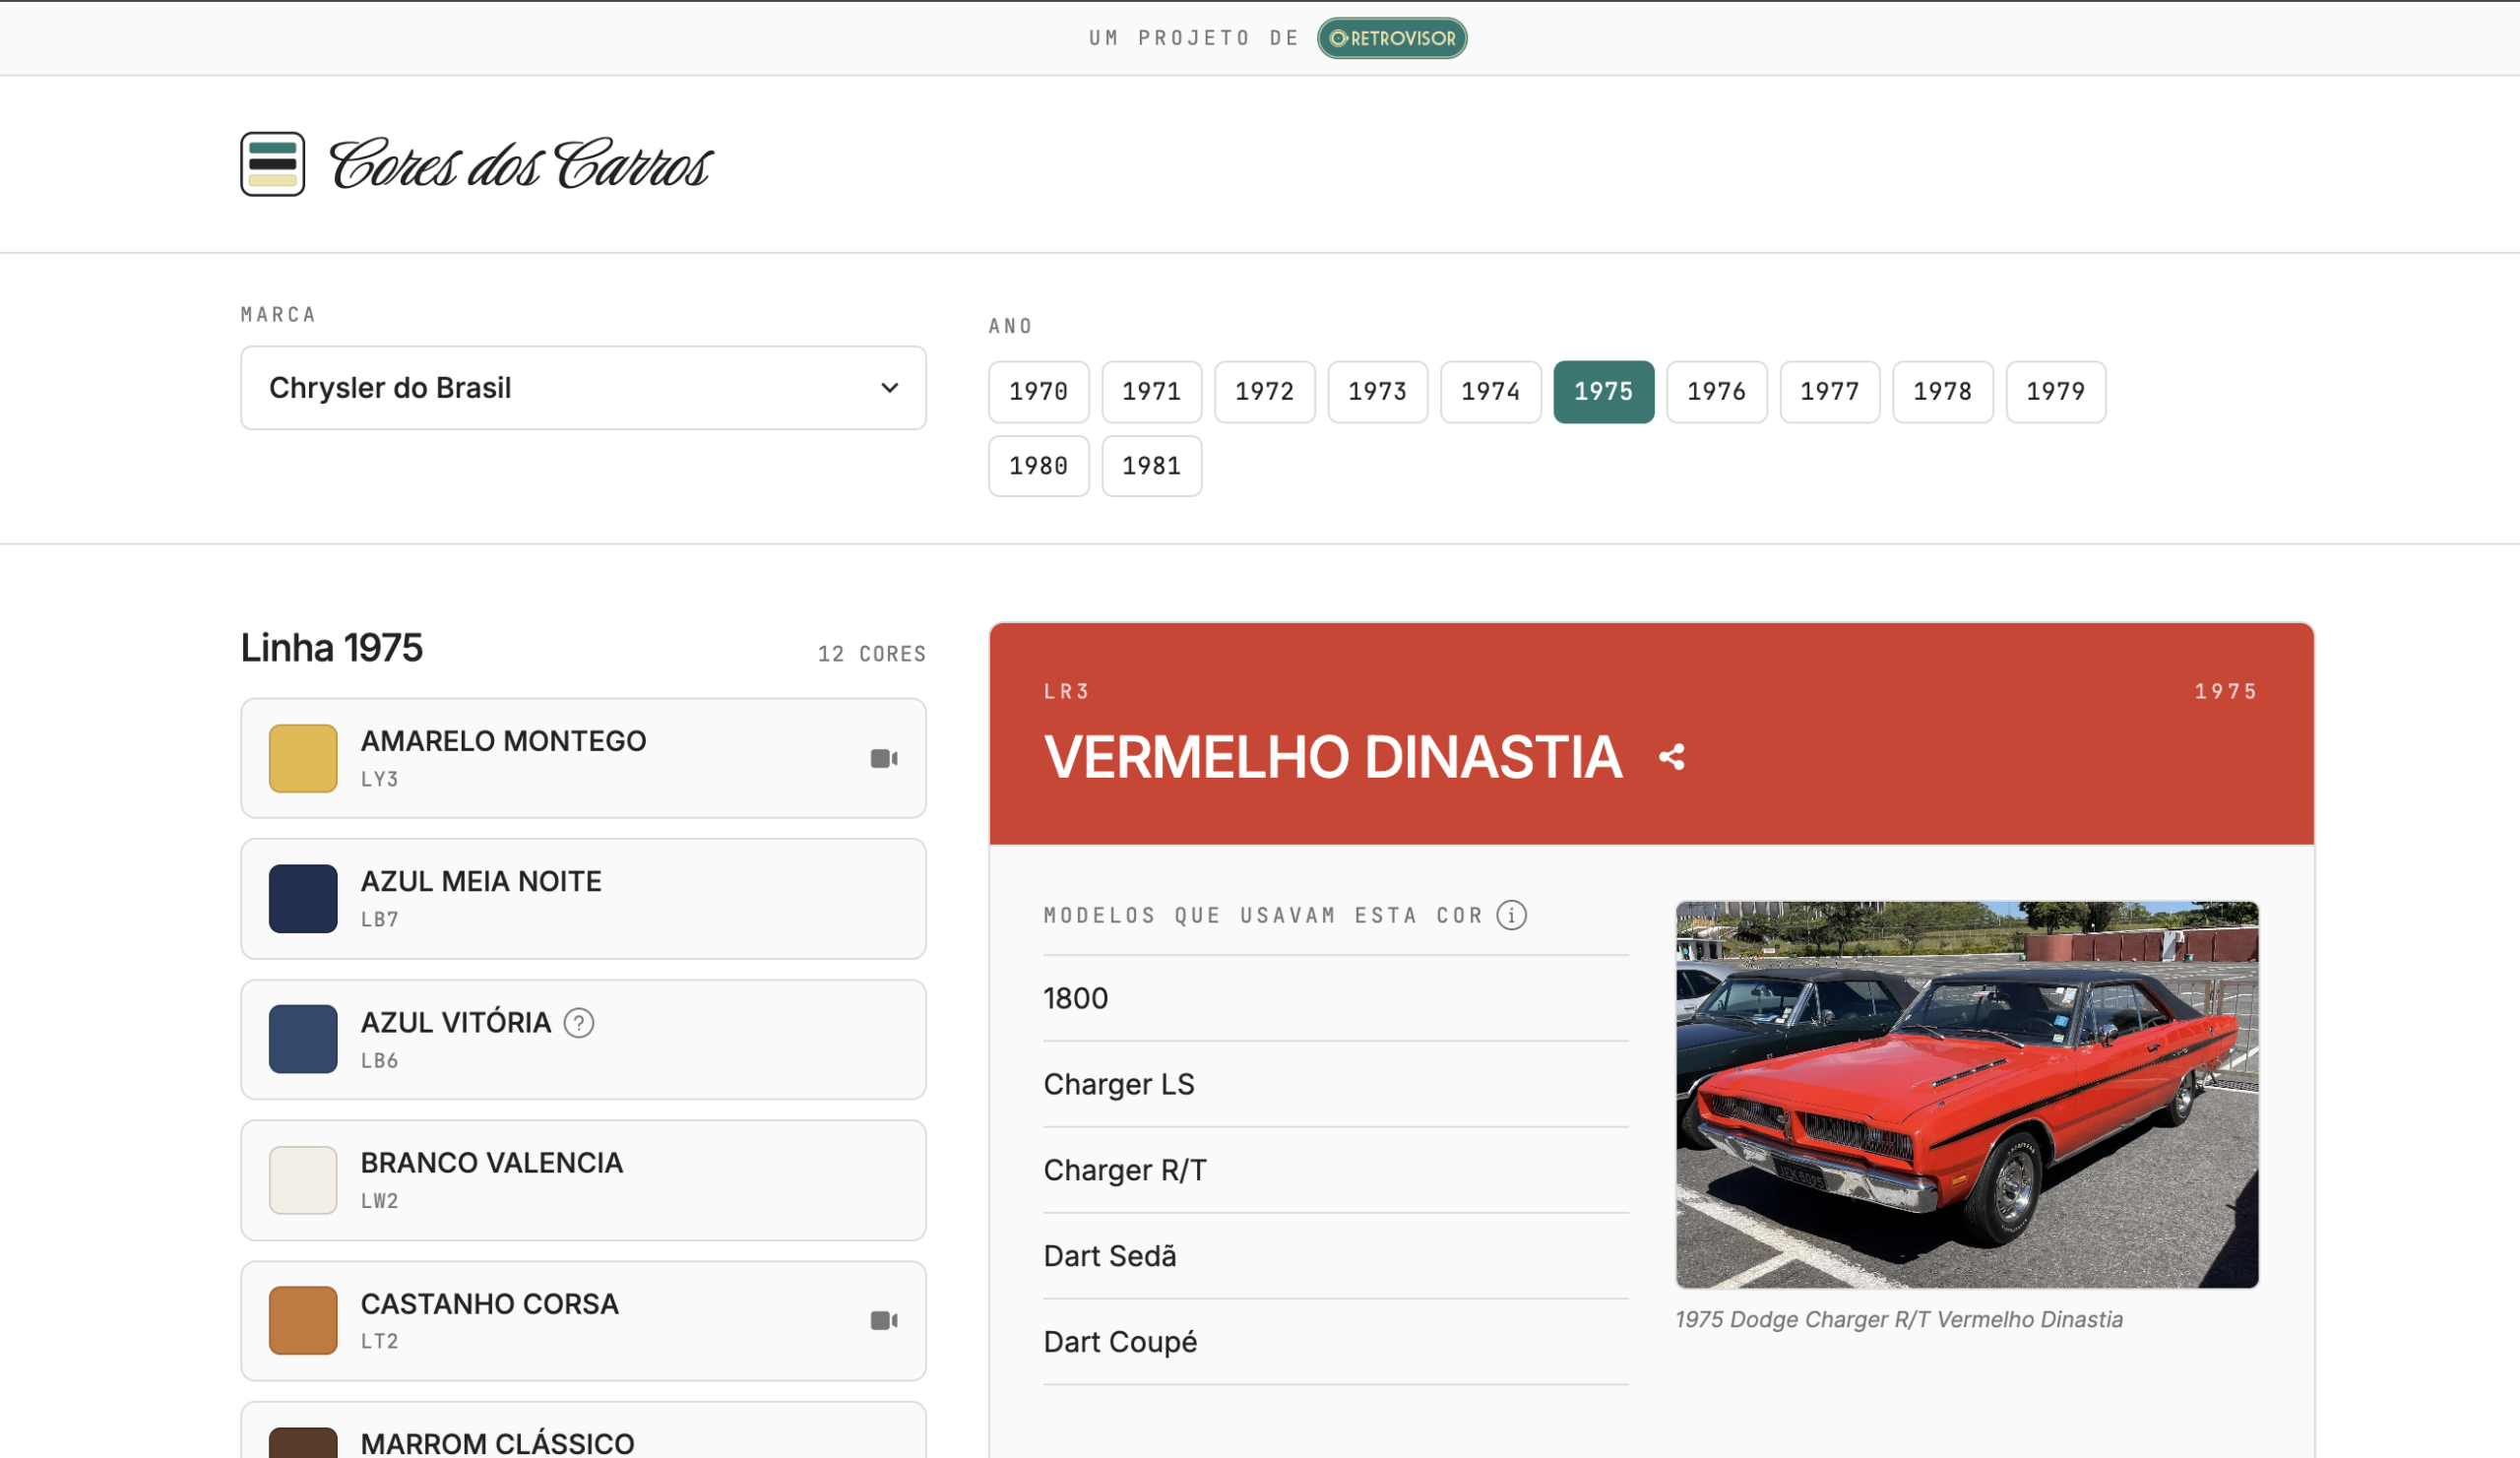Click the Cores dos Carros logo icon
The width and height of the screenshot is (2520, 1458).
272,164
